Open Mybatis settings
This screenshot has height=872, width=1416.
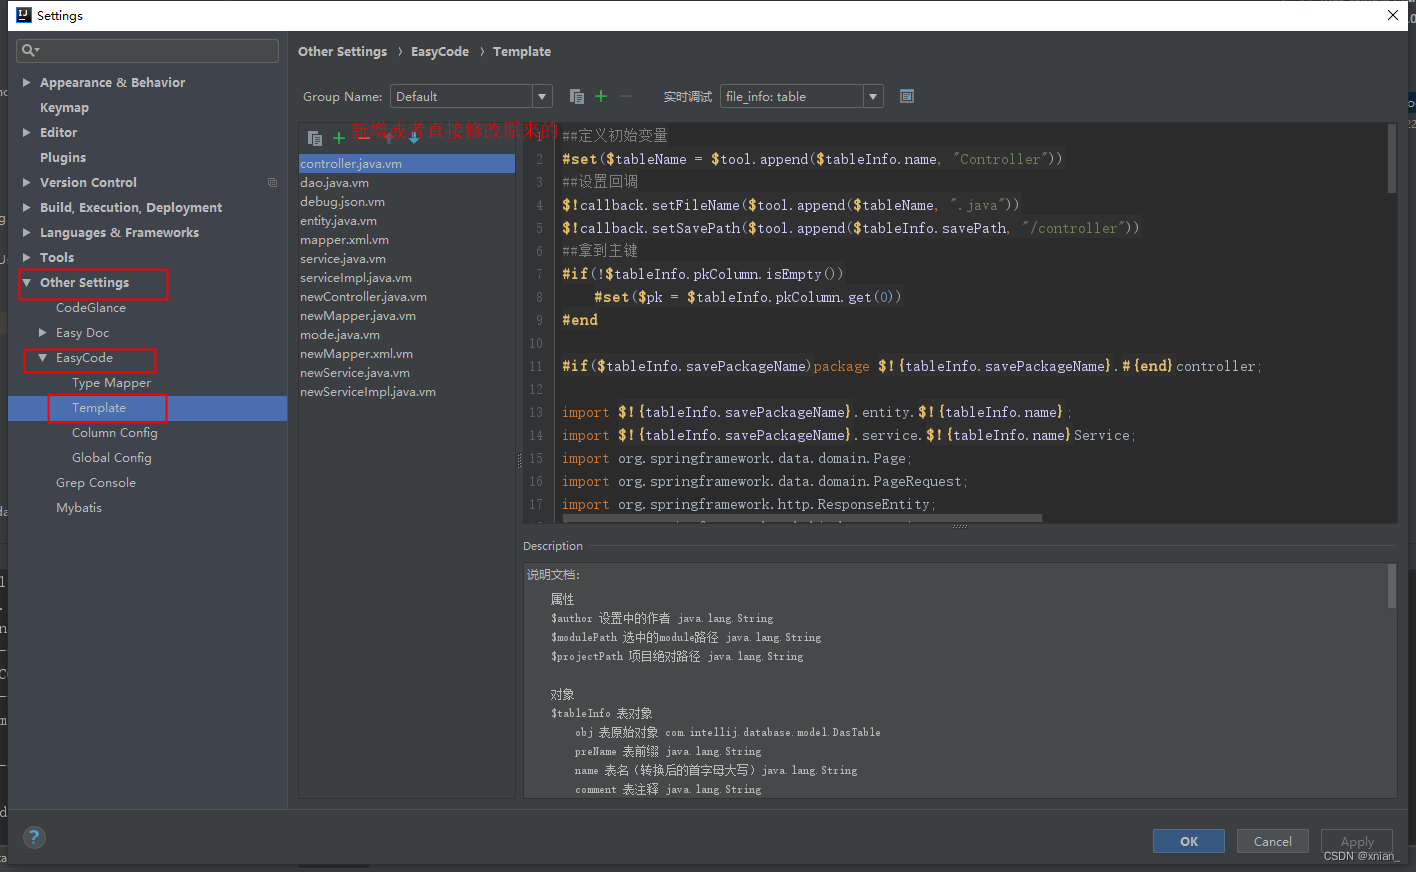tap(79, 507)
